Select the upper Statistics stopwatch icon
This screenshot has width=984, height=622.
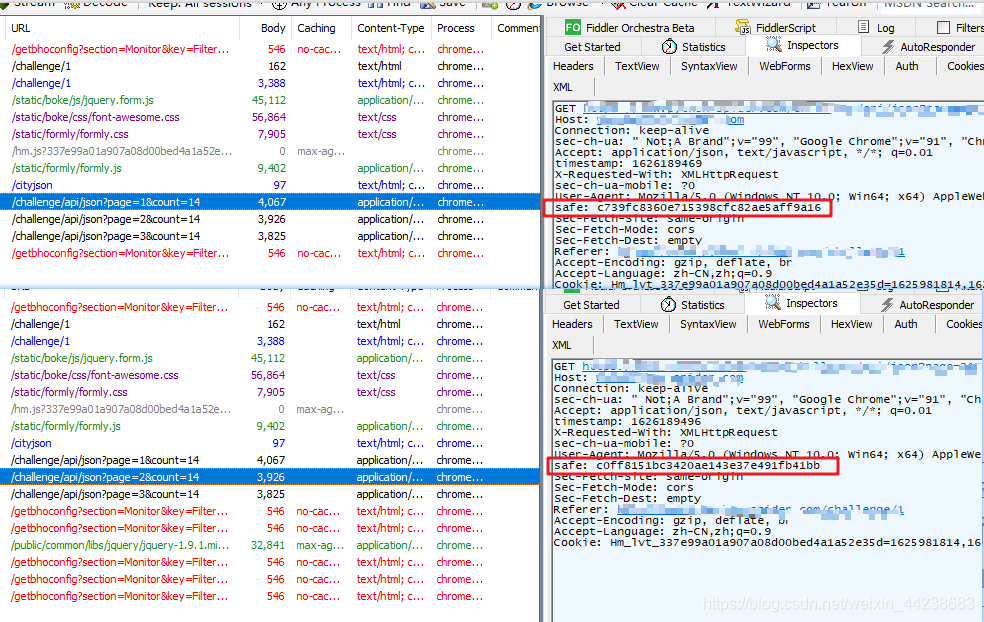[669, 46]
